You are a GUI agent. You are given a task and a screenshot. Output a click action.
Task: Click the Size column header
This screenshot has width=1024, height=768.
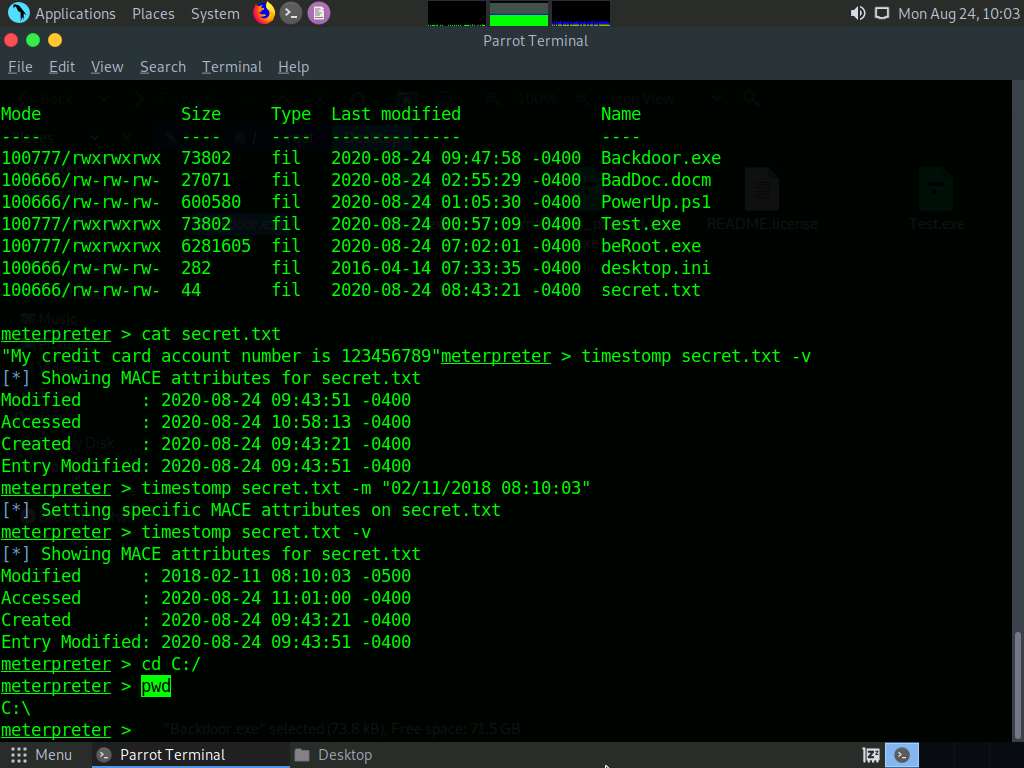click(x=200, y=114)
